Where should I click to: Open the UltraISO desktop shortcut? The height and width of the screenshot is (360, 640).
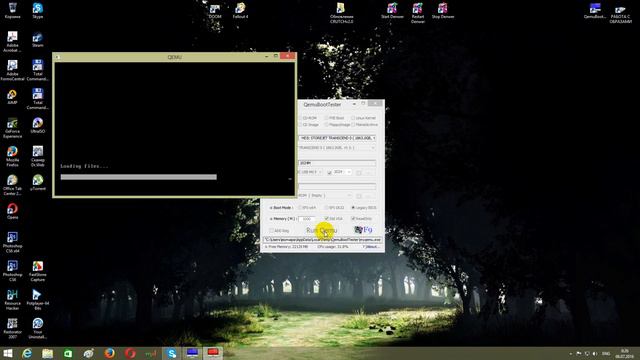point(38,126)
